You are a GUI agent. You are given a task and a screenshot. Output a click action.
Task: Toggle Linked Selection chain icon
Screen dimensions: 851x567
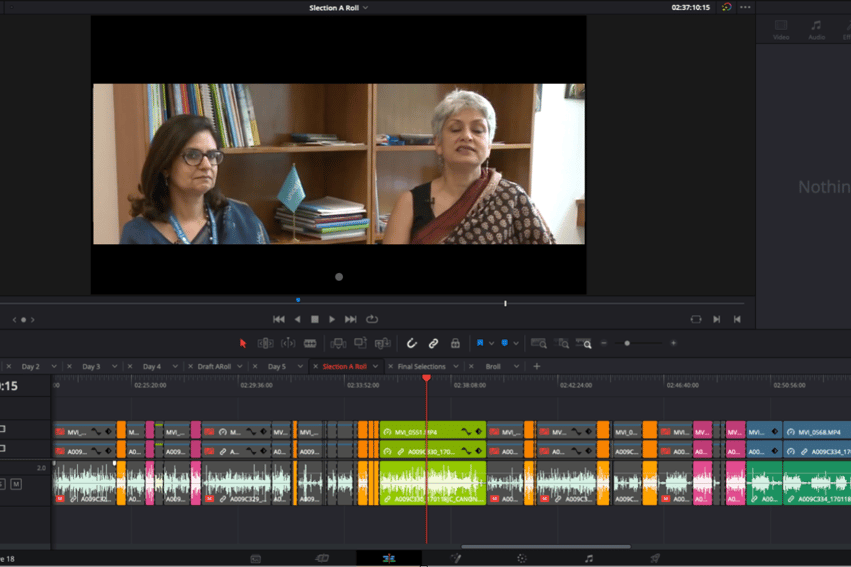pos(433,343)
